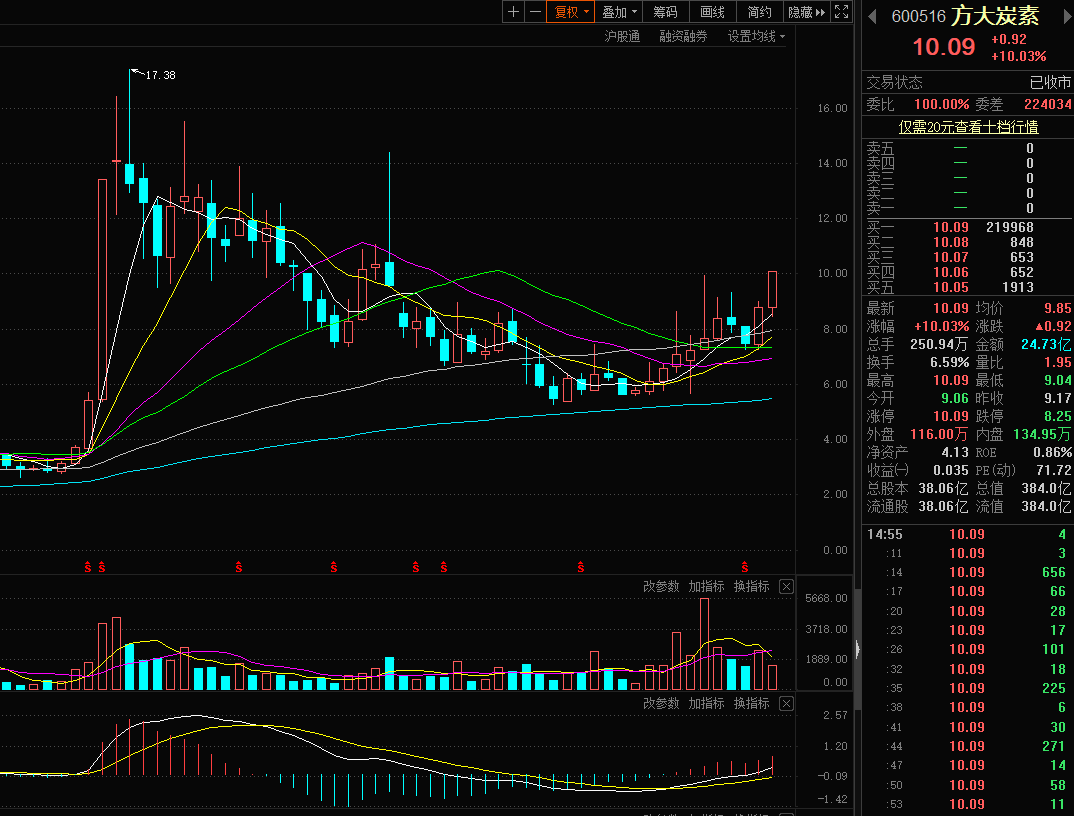Zoom in chart with plus button
Viewport: 1074px width, 816px height.
click(x=513, y=12)
